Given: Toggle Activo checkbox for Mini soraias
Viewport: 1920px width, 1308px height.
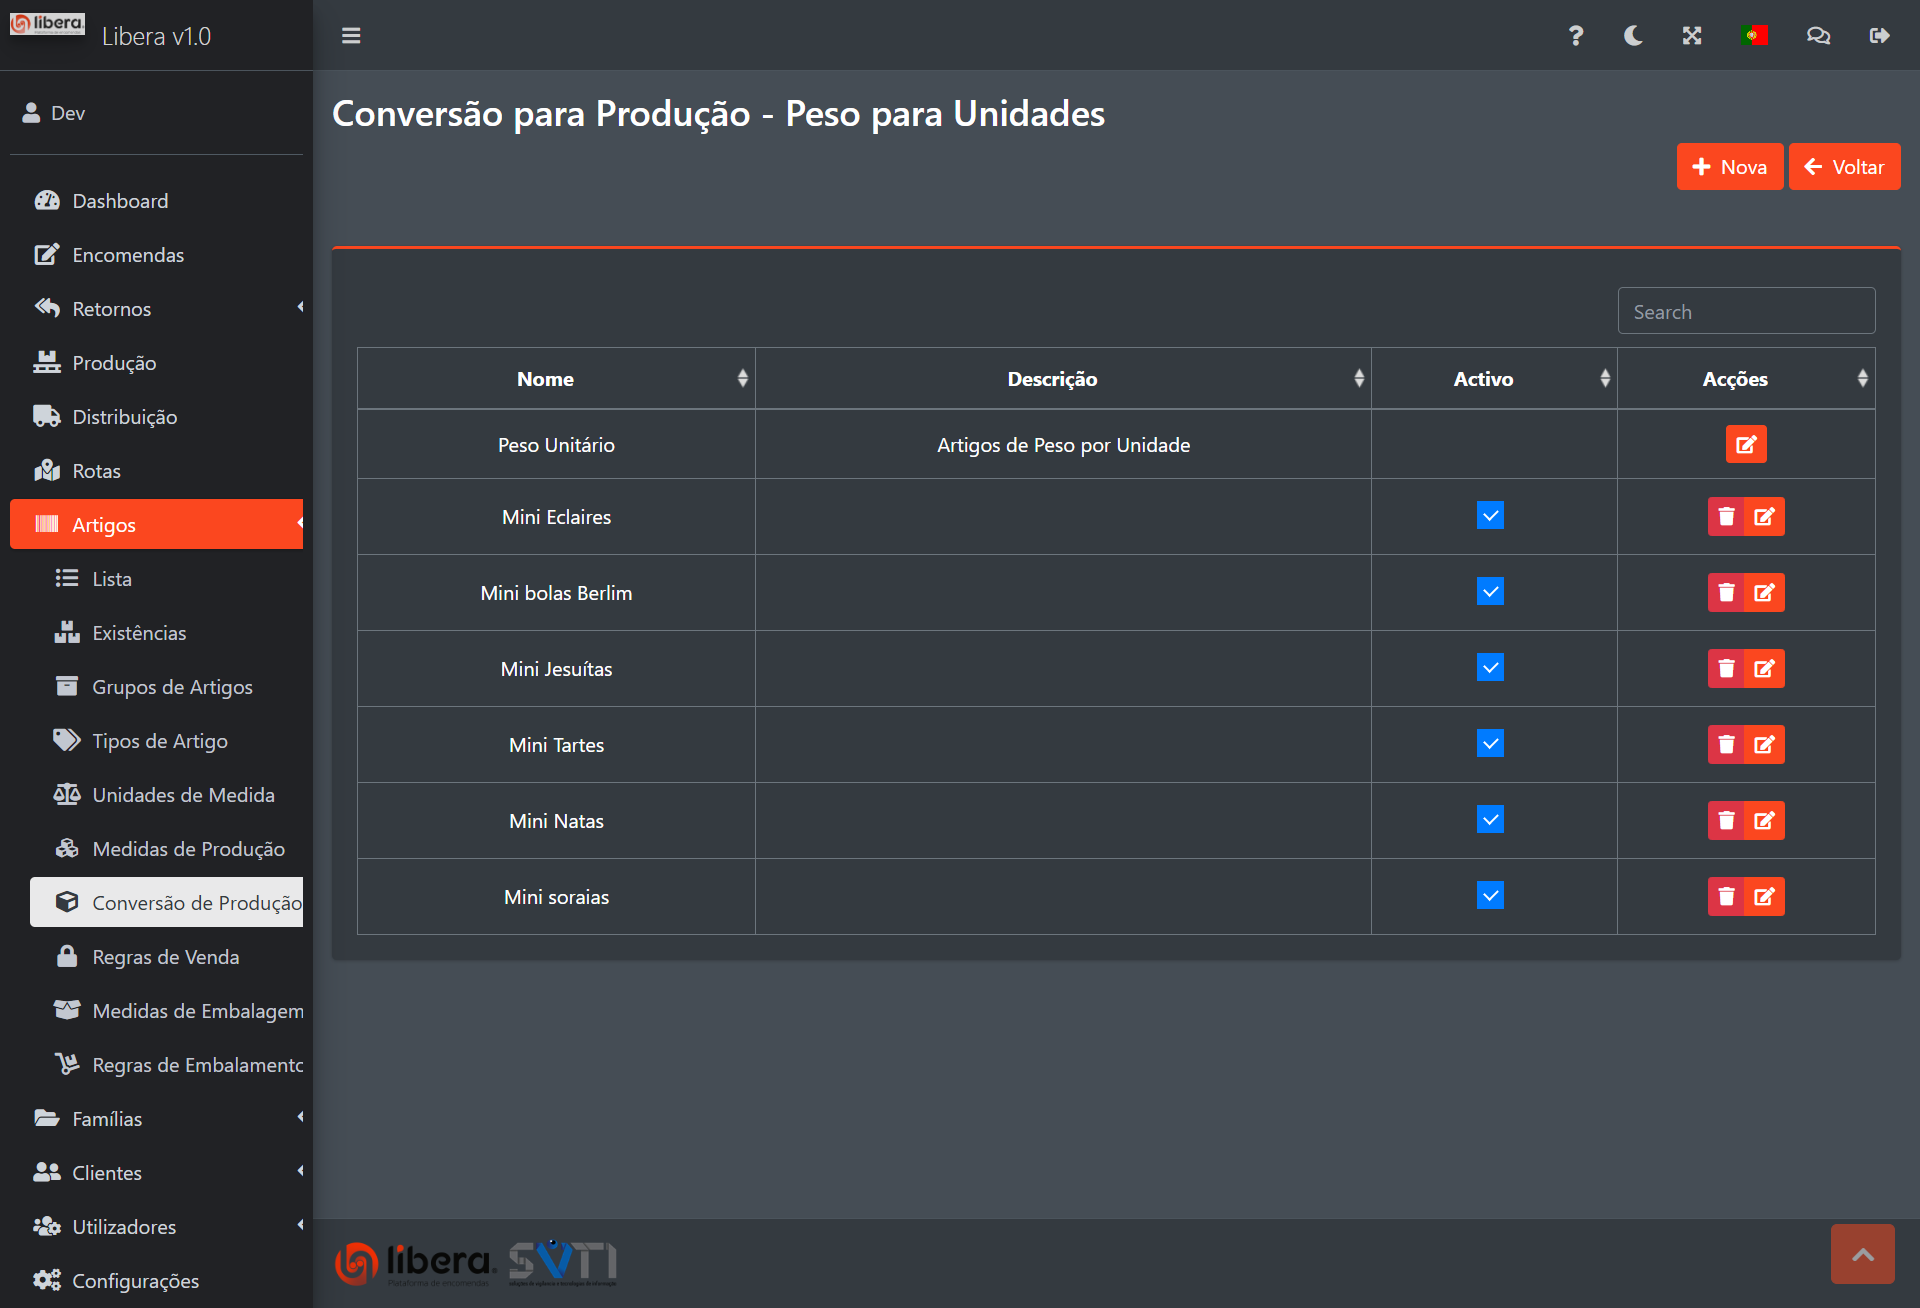Looking at the screenshot, I should point(1490,896).
